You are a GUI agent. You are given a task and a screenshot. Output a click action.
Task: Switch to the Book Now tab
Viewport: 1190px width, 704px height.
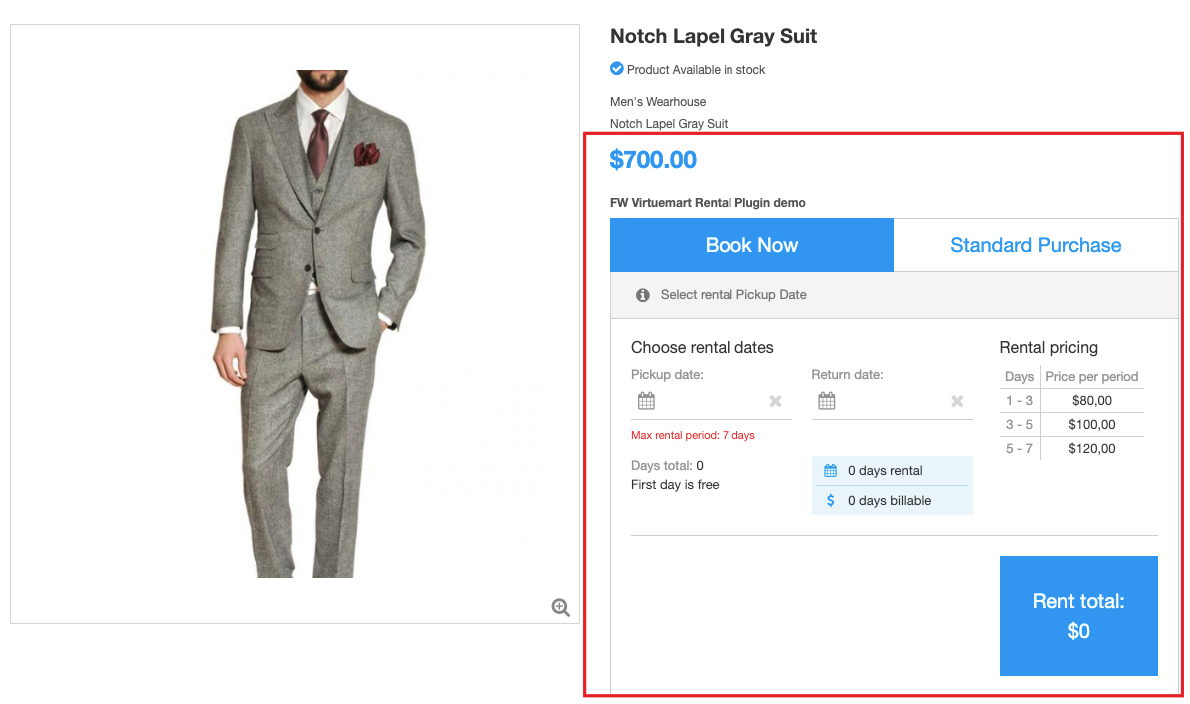pyautogui.click(x=752, y=245)
